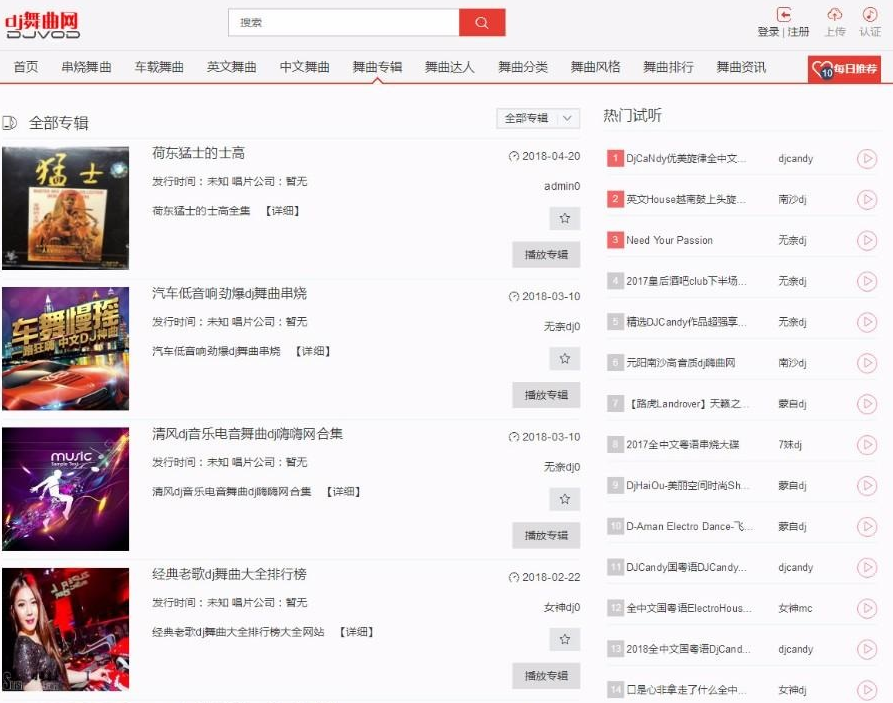The width and height of the screenshot is (893, 703).
Task: Favorite the 荷东猛士的士高 album with star
Action: pos(564,218)
